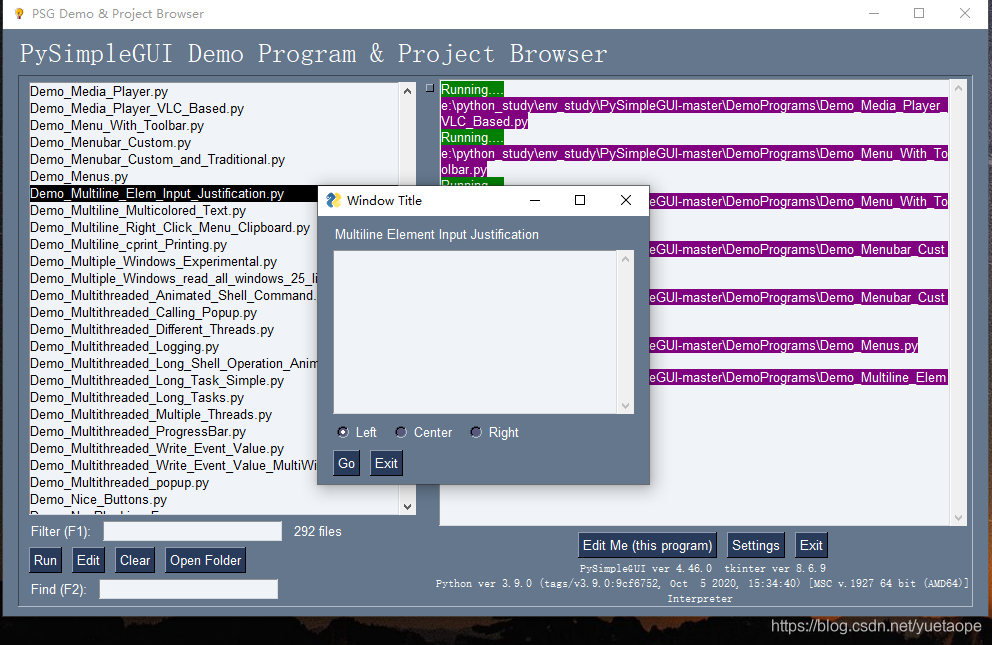The image size is (992, 645).
Task: Click the Run button
Action: (x=46, y=560)
